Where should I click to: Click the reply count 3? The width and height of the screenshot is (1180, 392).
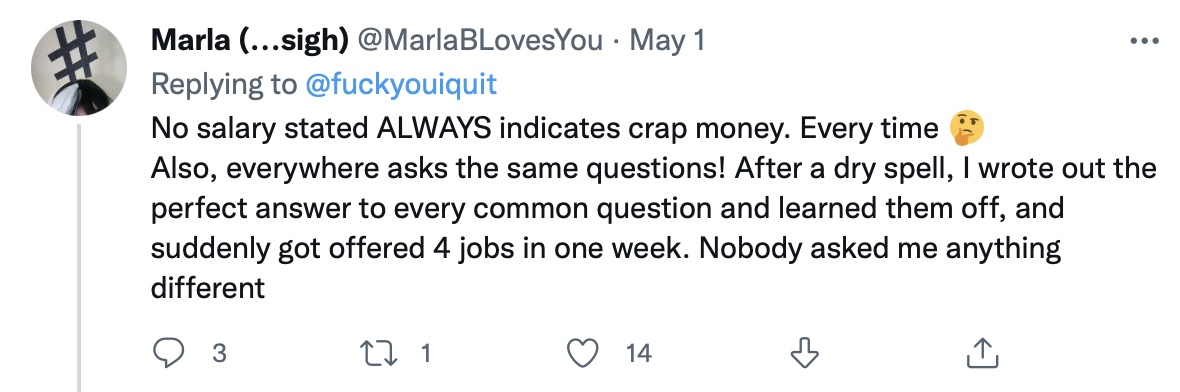coord(219,353)
